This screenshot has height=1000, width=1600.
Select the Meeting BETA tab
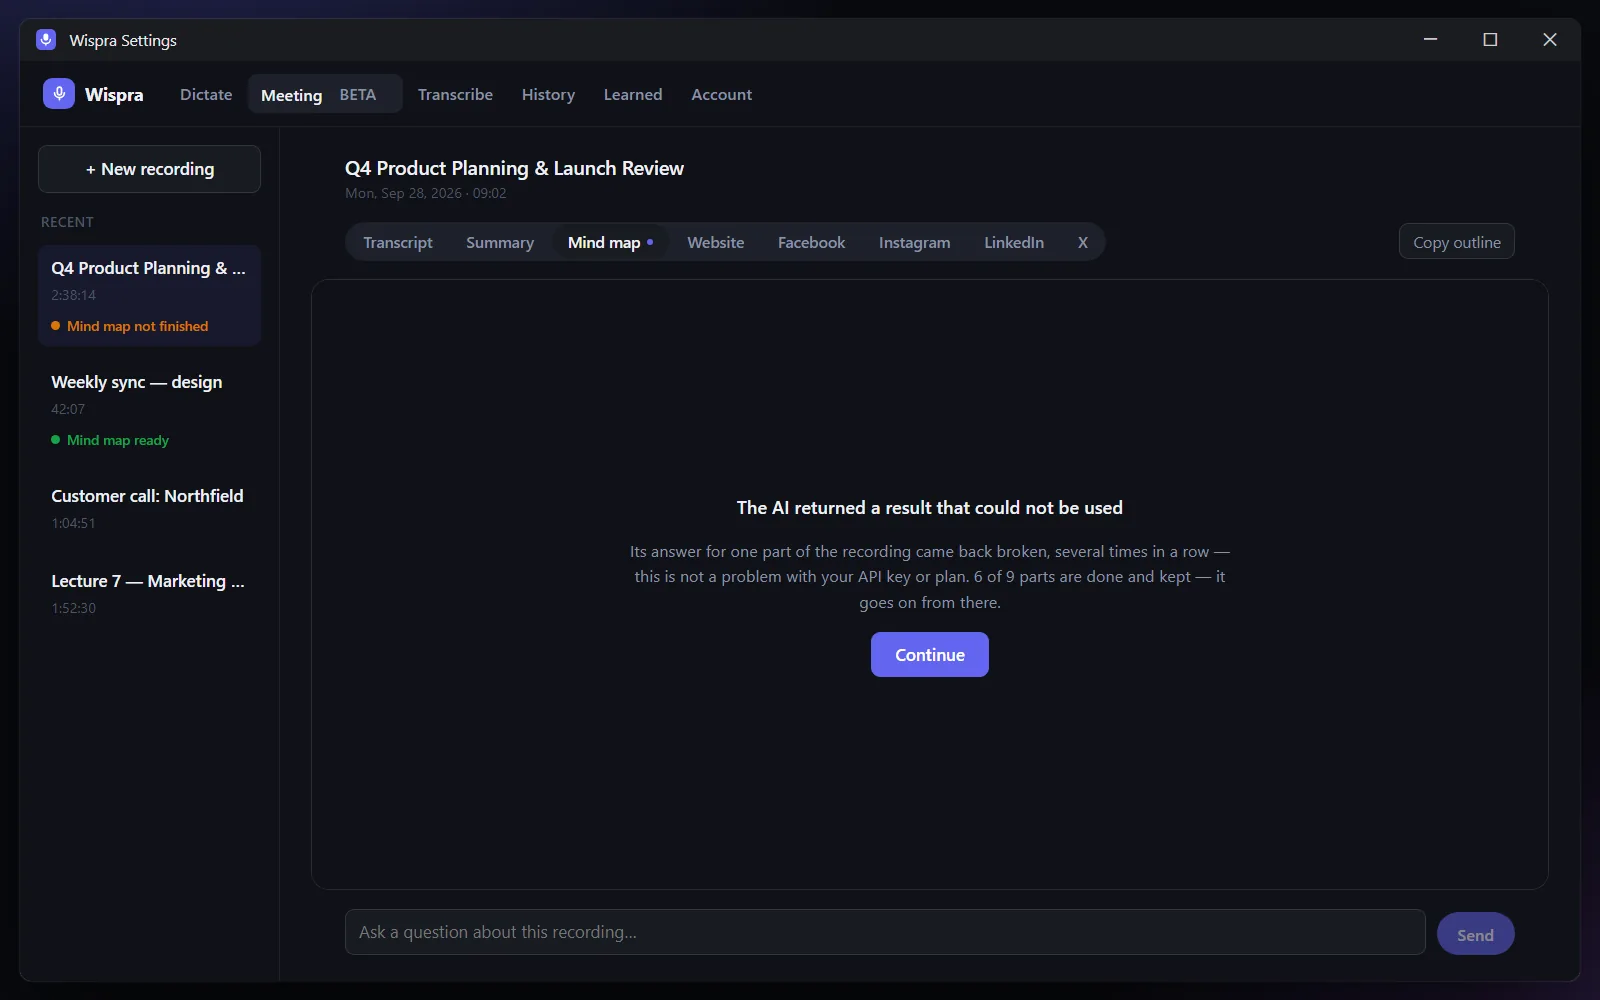click(x=325, y=94)
